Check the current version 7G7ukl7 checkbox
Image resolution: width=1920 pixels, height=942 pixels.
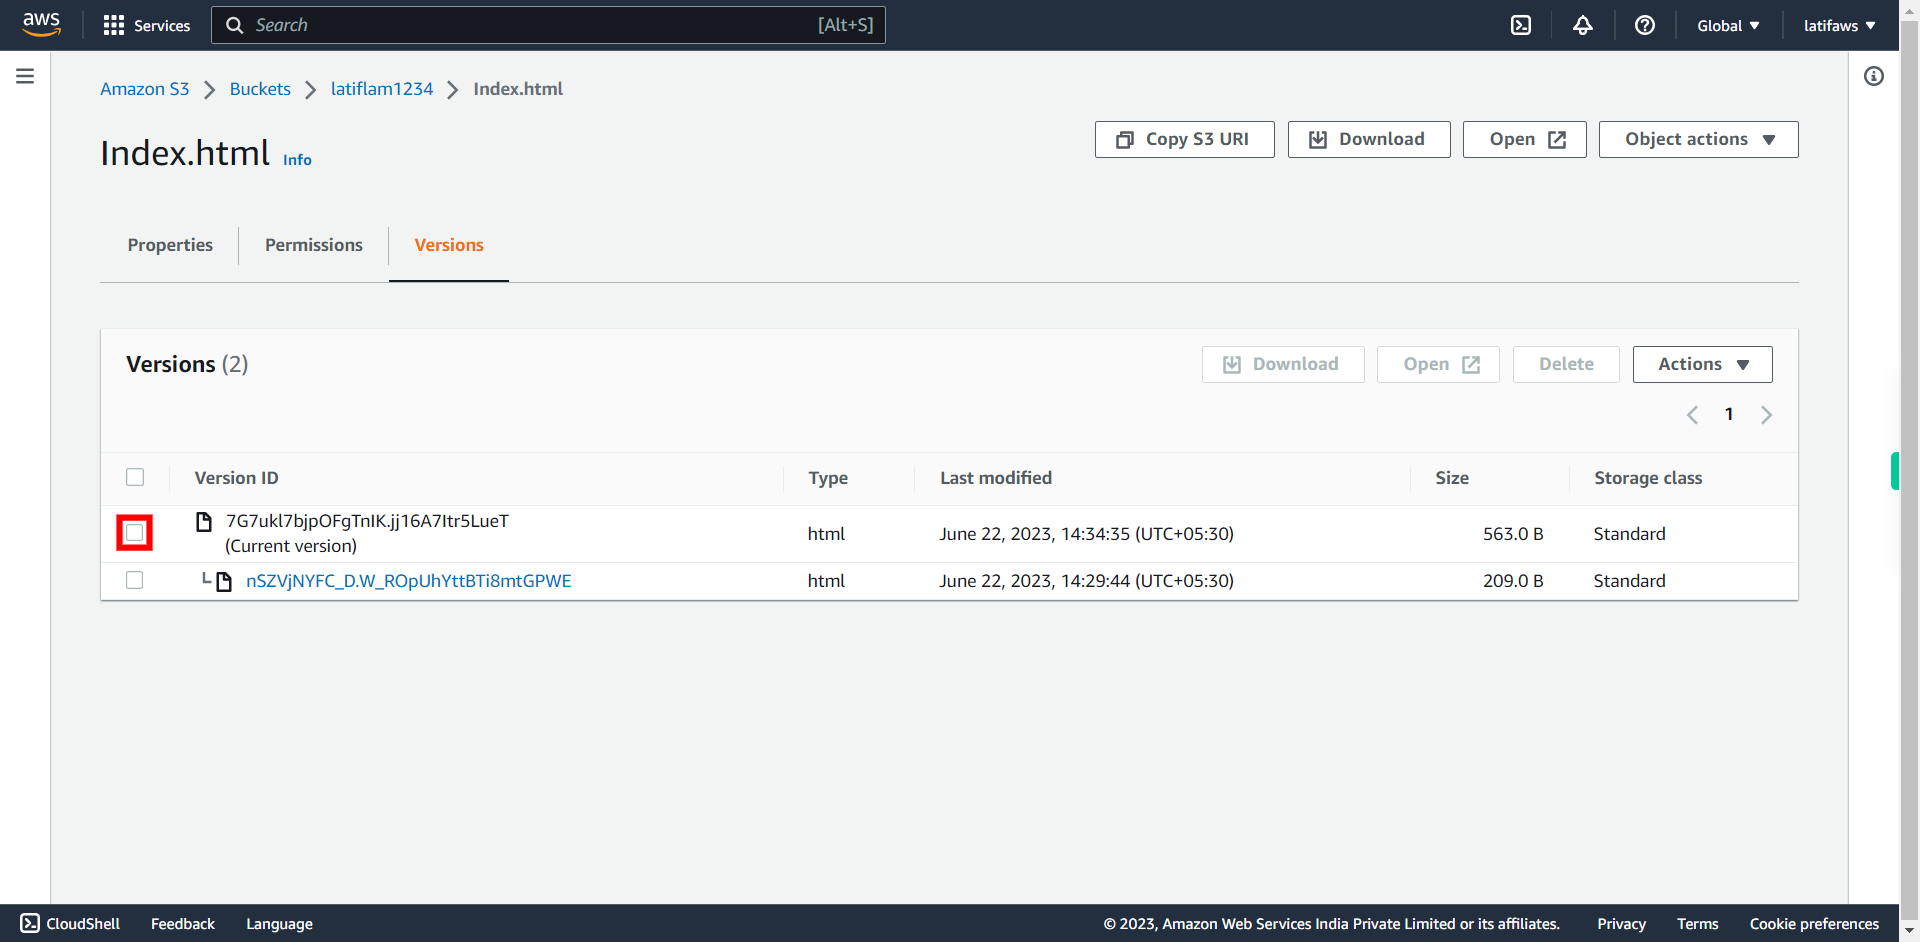point(135,533)
